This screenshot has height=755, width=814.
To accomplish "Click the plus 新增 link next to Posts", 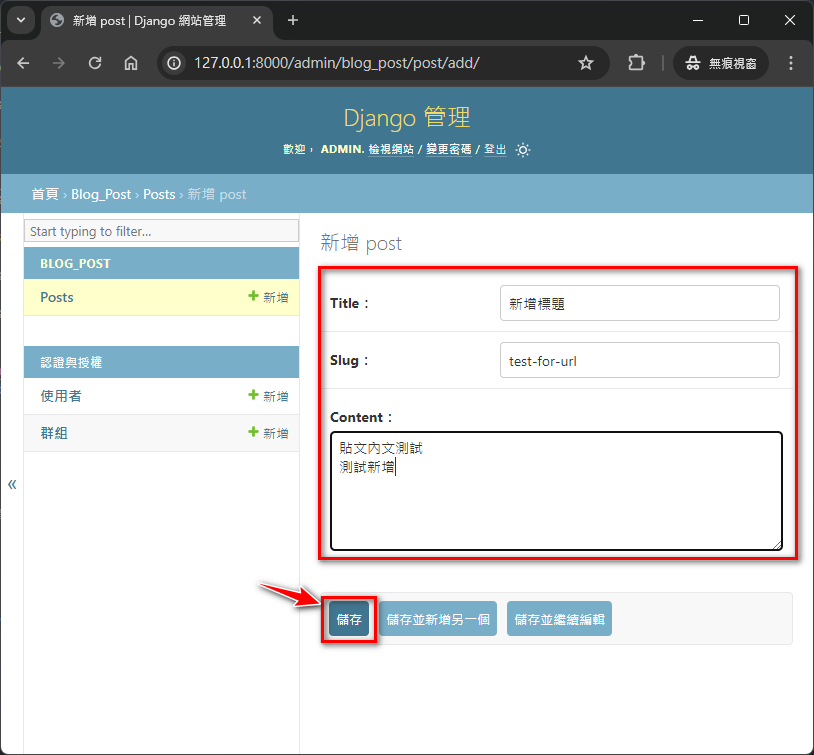I will pos(268,297).
